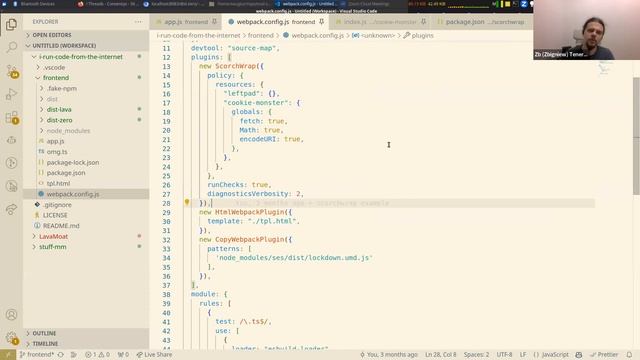Image resolution: width=640 pixels, height=360 pixels.
Task: Switch to the package.json editor tab
Action: (x=482, y=22)
